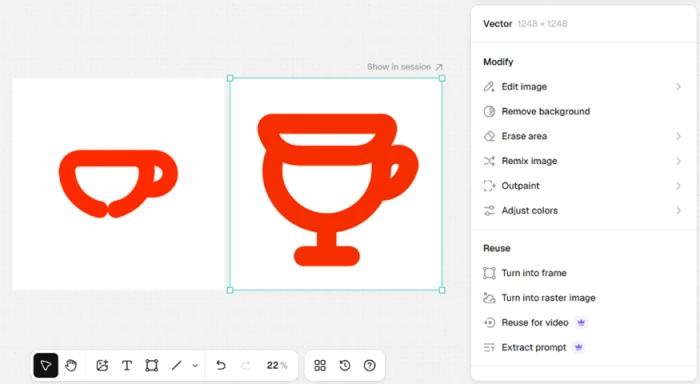Click the top-right selection handle
The height and width of the screenshot is (384, 700).
click(x=442, y=78)
